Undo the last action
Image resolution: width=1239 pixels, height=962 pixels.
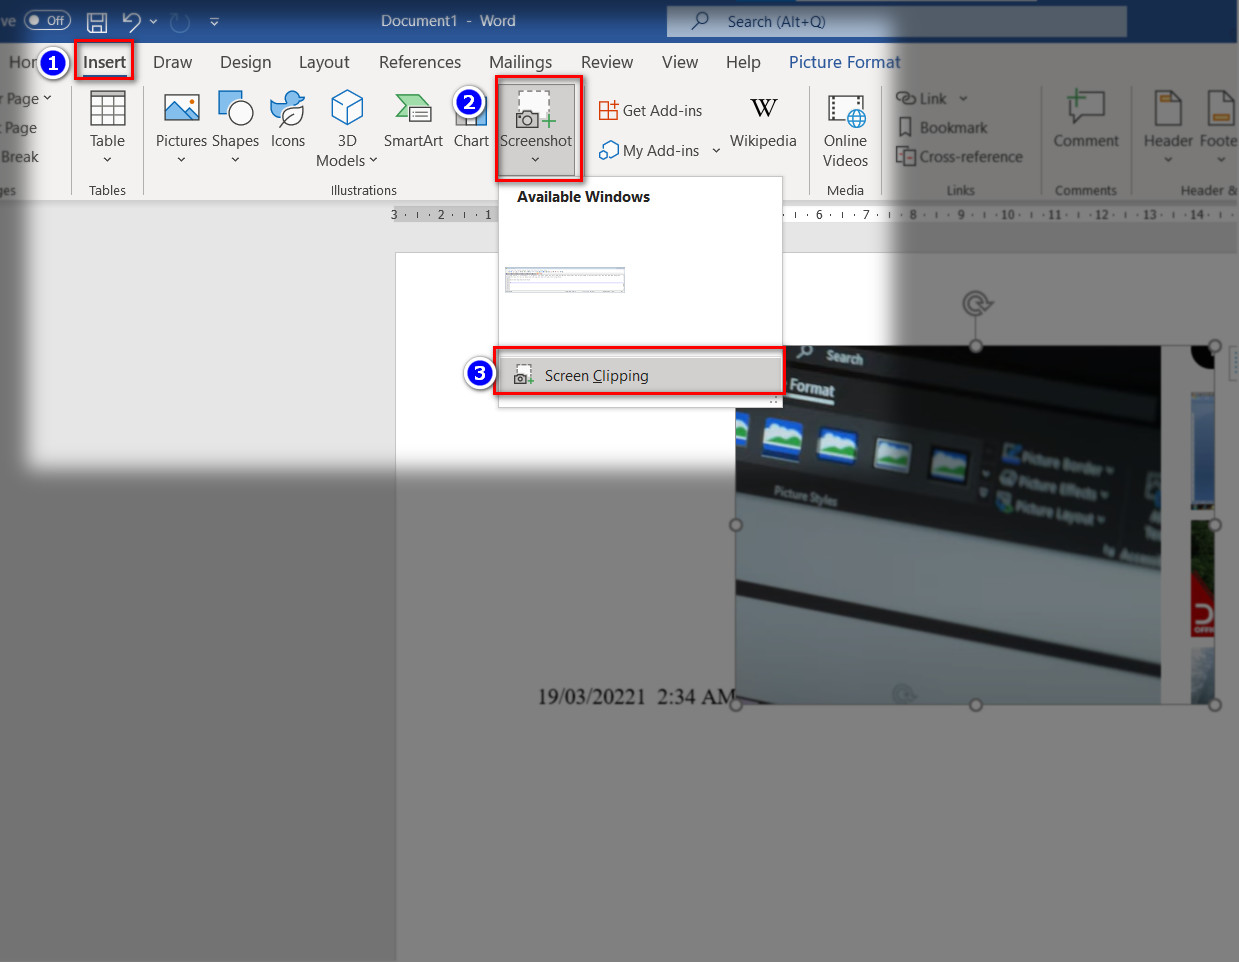point(131,21)
